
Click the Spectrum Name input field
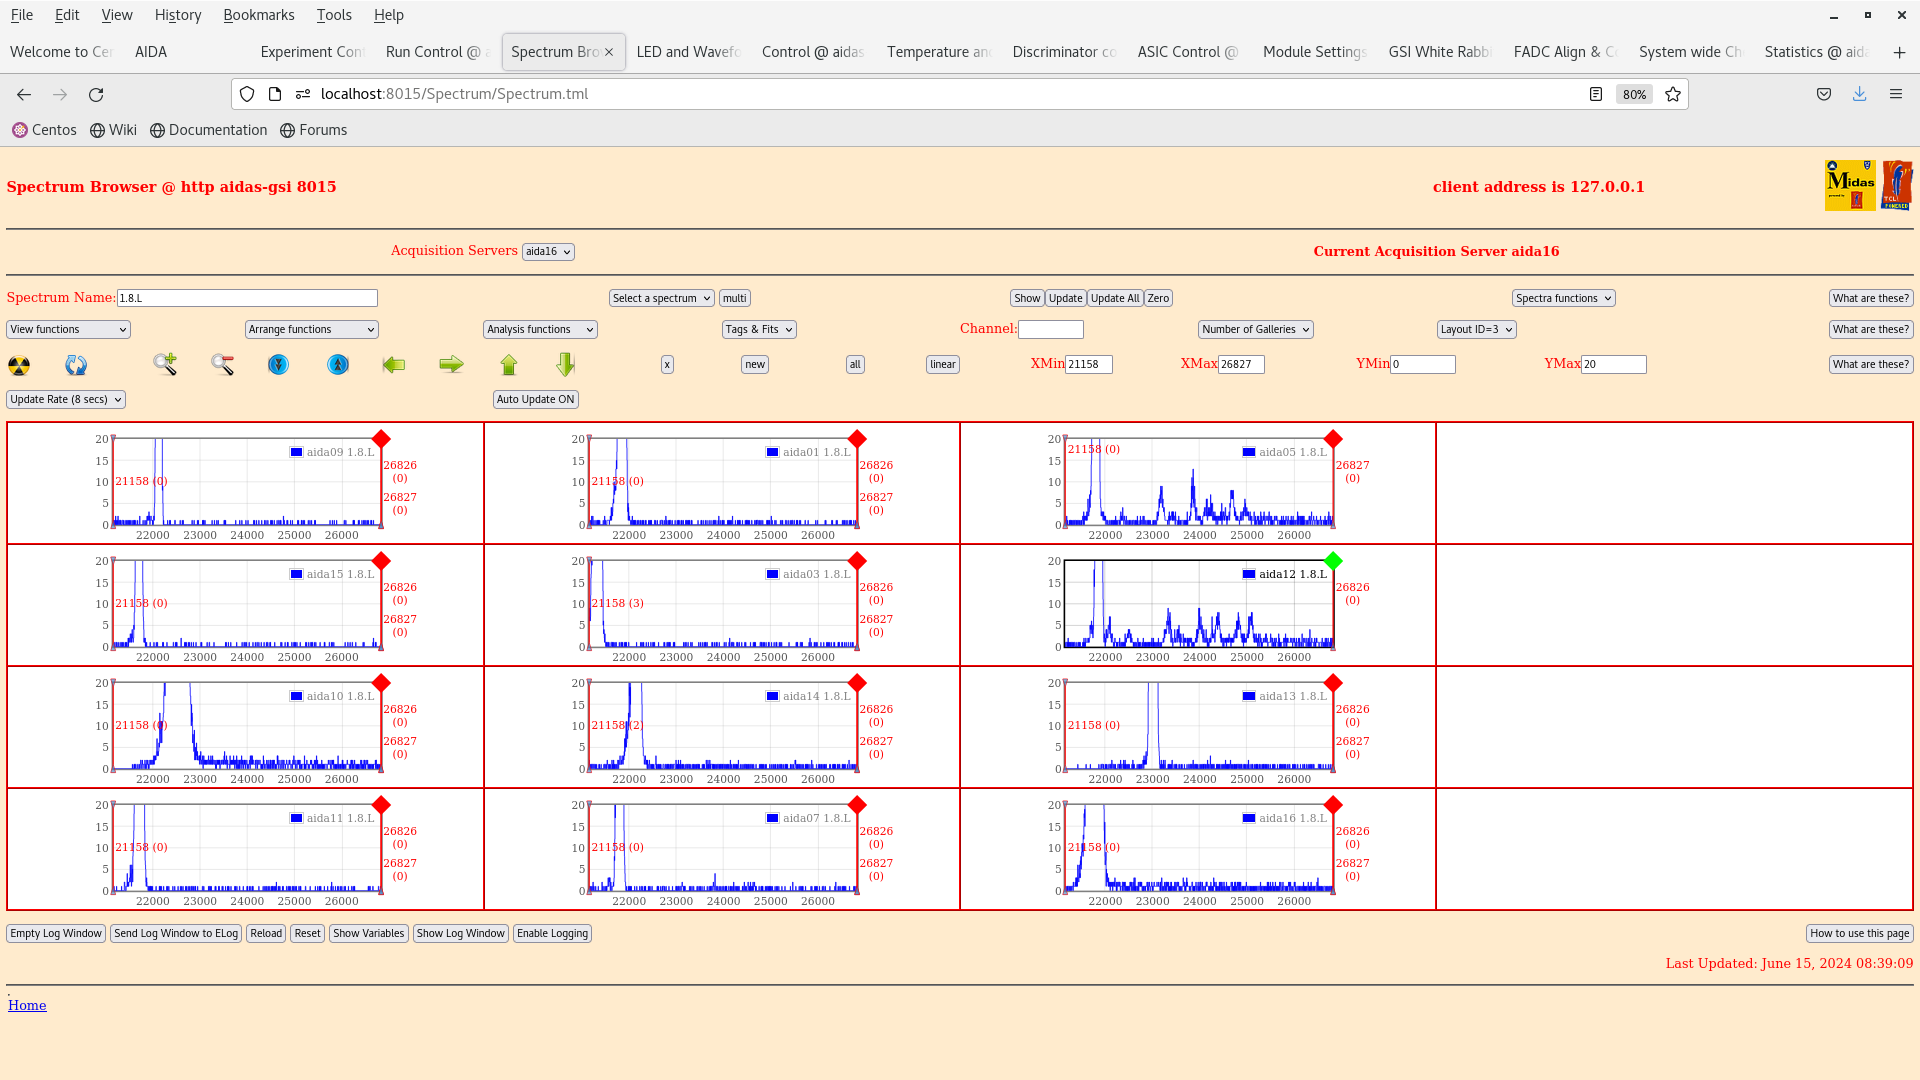click(247, 298)
